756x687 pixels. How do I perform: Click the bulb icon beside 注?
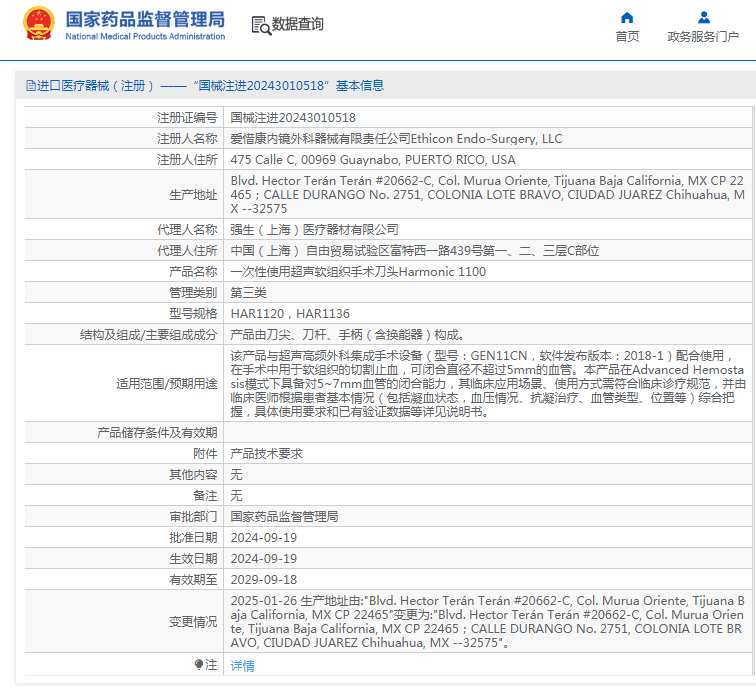[x=199, y=665]
